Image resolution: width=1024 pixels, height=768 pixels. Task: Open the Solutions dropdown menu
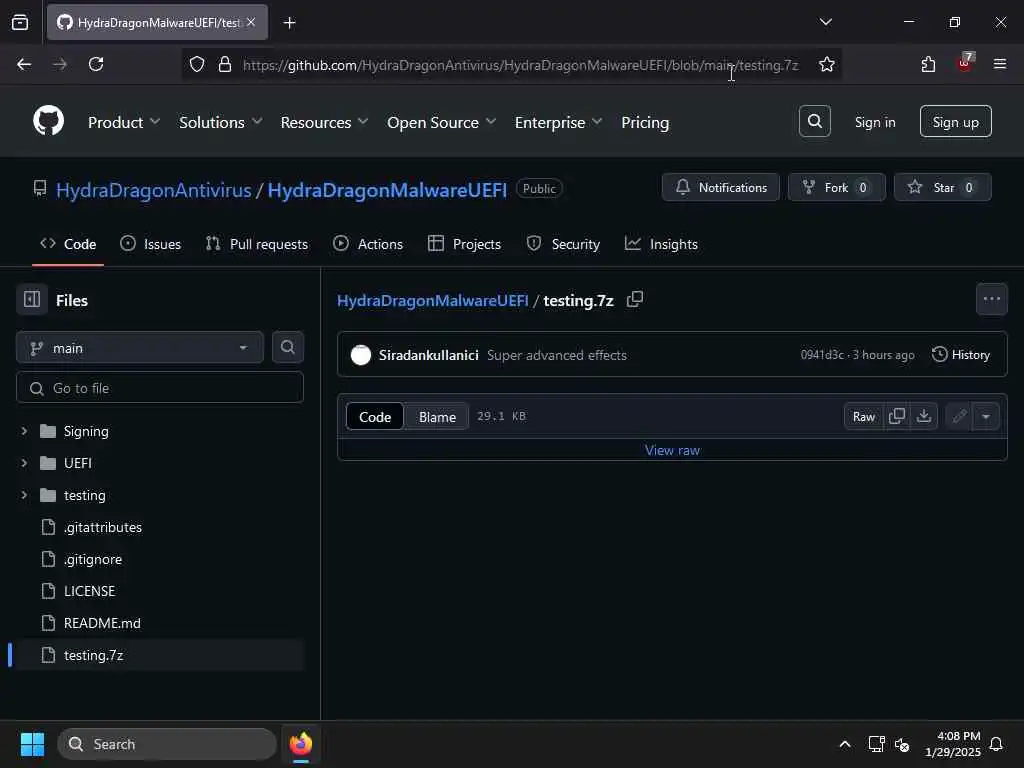pyautogui.click(x=220, y=122)
